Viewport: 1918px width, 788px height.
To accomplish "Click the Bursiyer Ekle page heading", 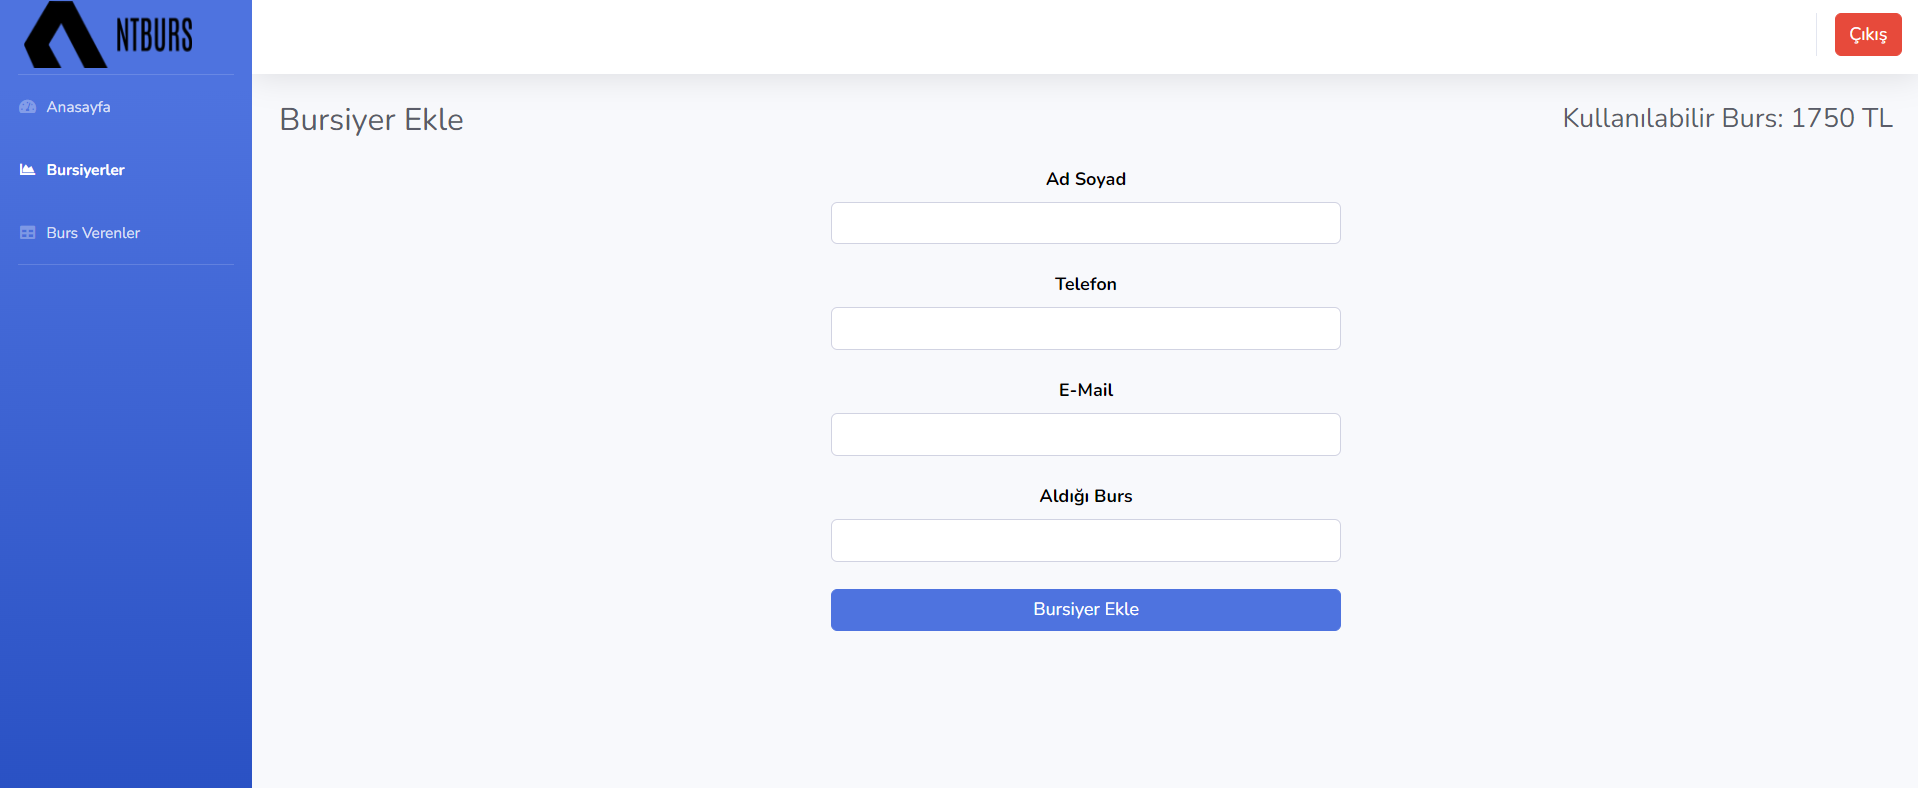I will [x=370, y=119].
